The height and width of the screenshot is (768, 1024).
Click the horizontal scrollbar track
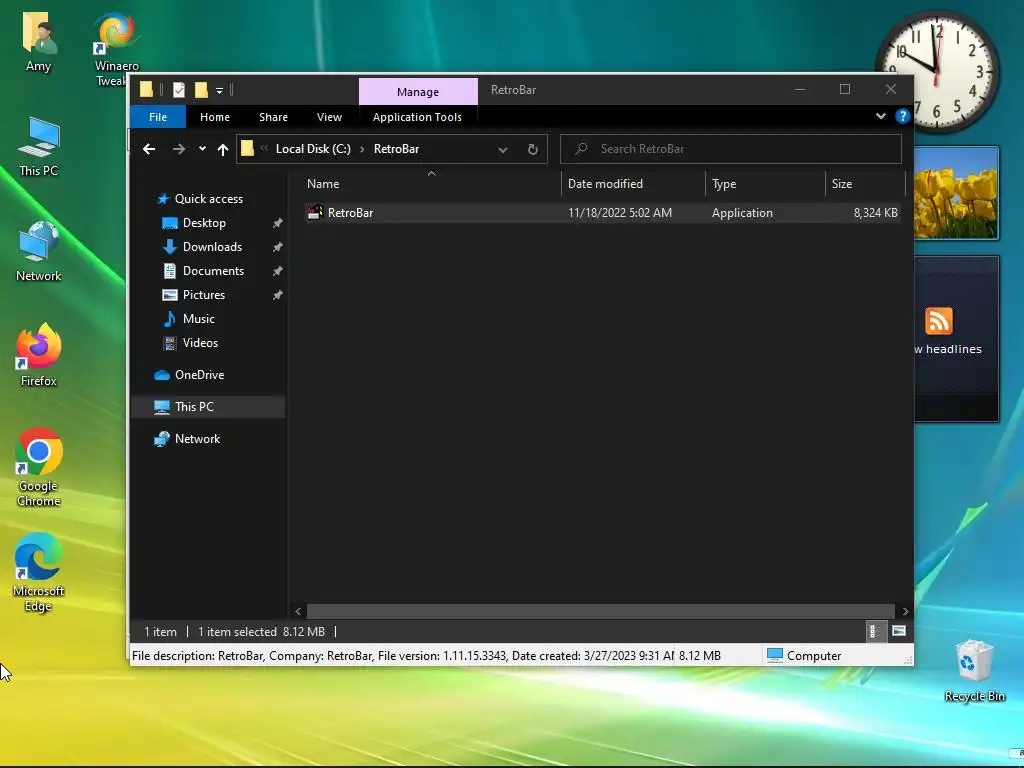tap(600, 611)
